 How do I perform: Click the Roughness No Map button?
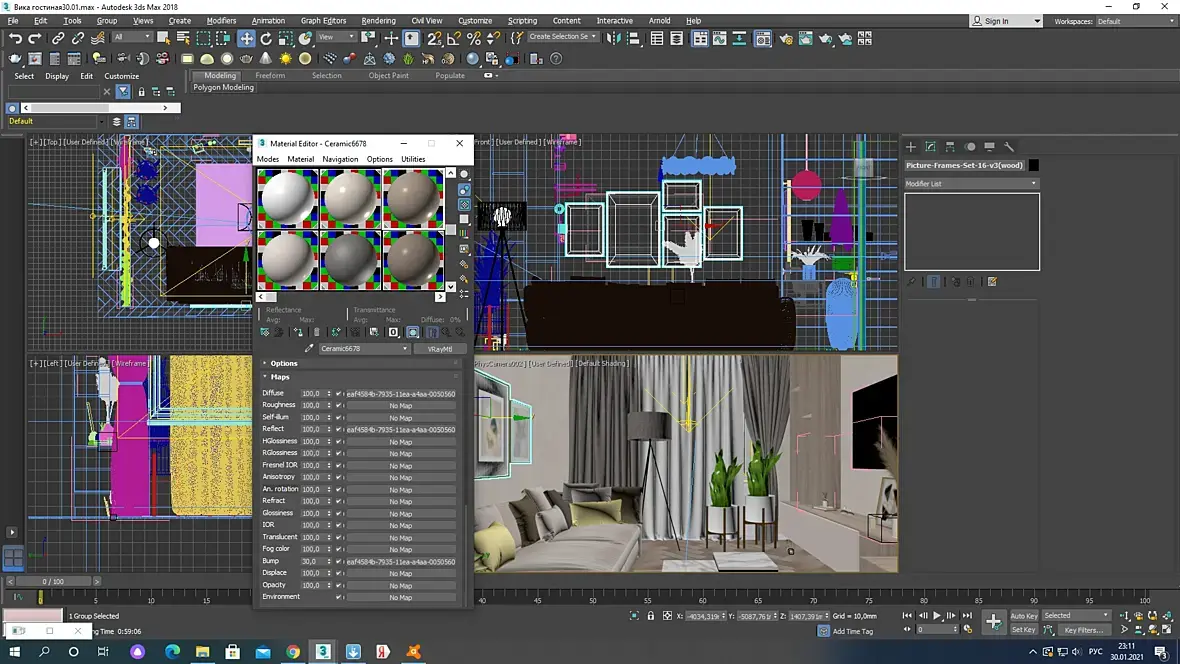[x=400, y=406]
